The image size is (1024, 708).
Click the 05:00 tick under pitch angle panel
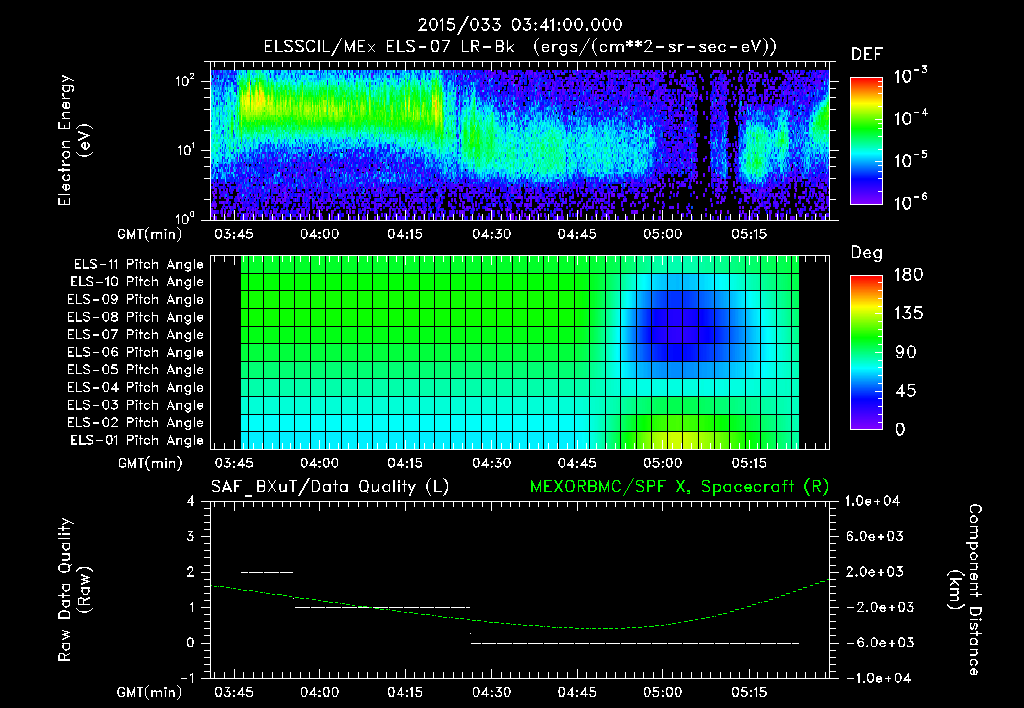663,464
